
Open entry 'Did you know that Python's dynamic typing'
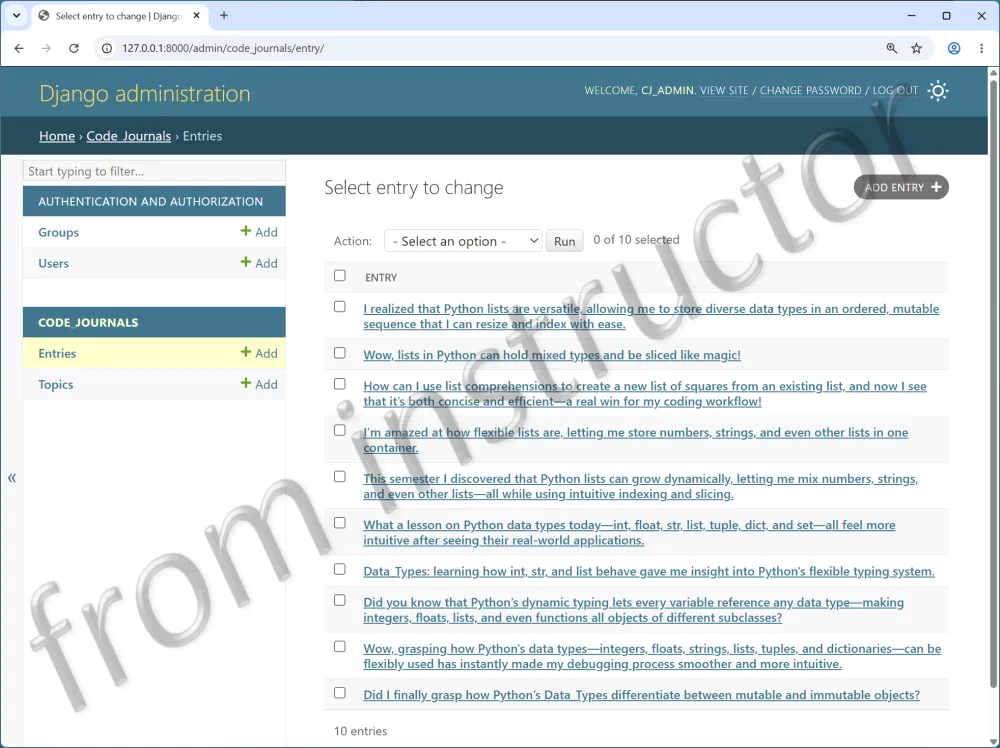pos(634,610)
